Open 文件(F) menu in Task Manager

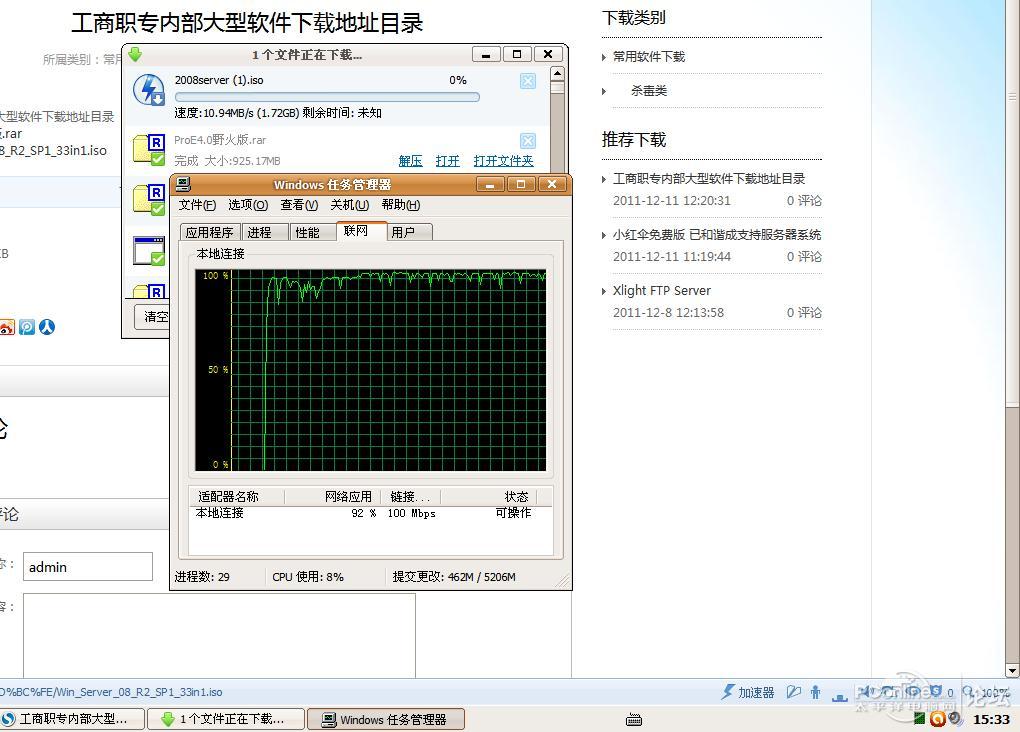[x=197, y=205]
